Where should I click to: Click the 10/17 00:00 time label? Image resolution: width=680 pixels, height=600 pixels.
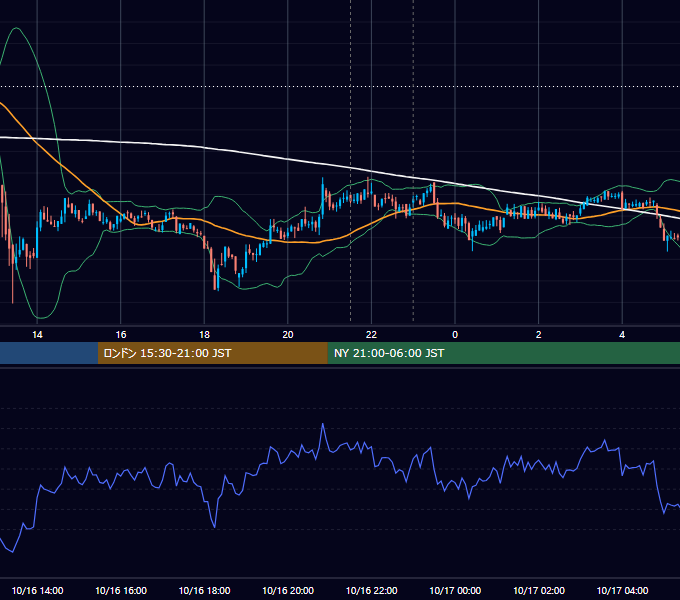pyautogui.click(x=455, y=590)
